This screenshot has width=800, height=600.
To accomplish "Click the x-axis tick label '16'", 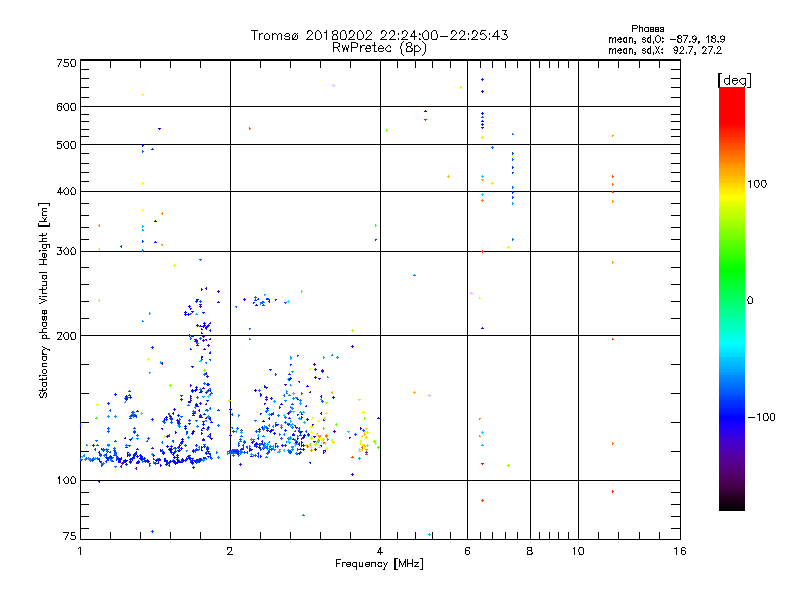I will coord(680,551).
